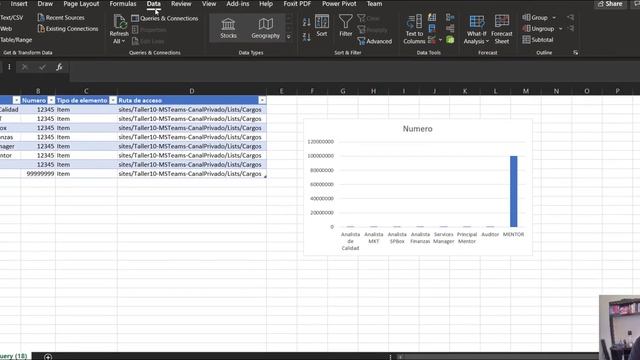The image size is (640, 360).
Task: Click Show Detail icon in Outline group
Action: point(571,18)
